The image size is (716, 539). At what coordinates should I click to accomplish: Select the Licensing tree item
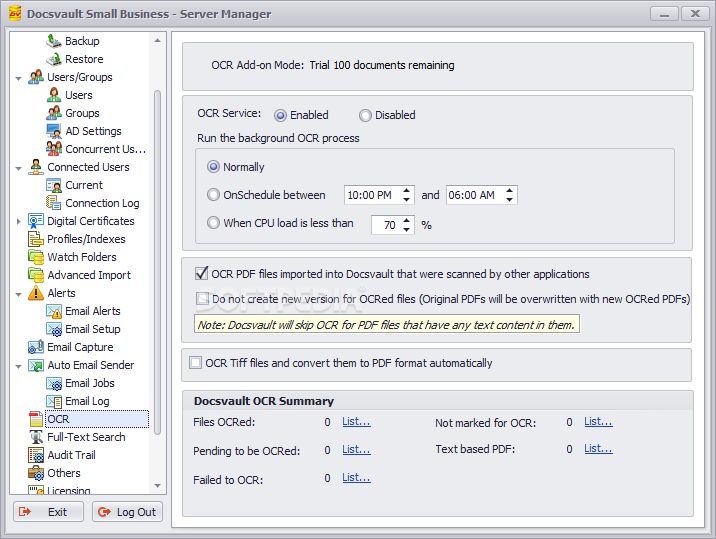pyautogui.click(x=68, y=490)
